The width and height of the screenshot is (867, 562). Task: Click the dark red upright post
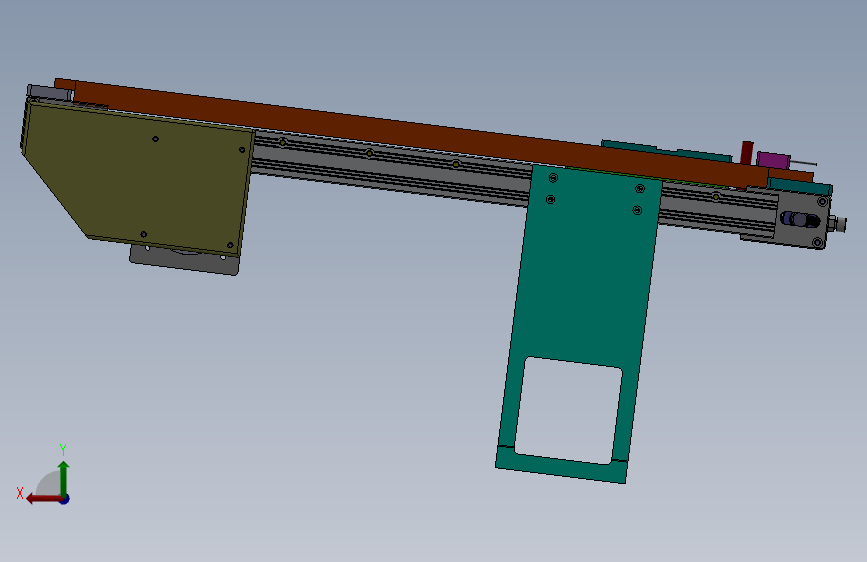pyautogui.click(x=747, y=153)
